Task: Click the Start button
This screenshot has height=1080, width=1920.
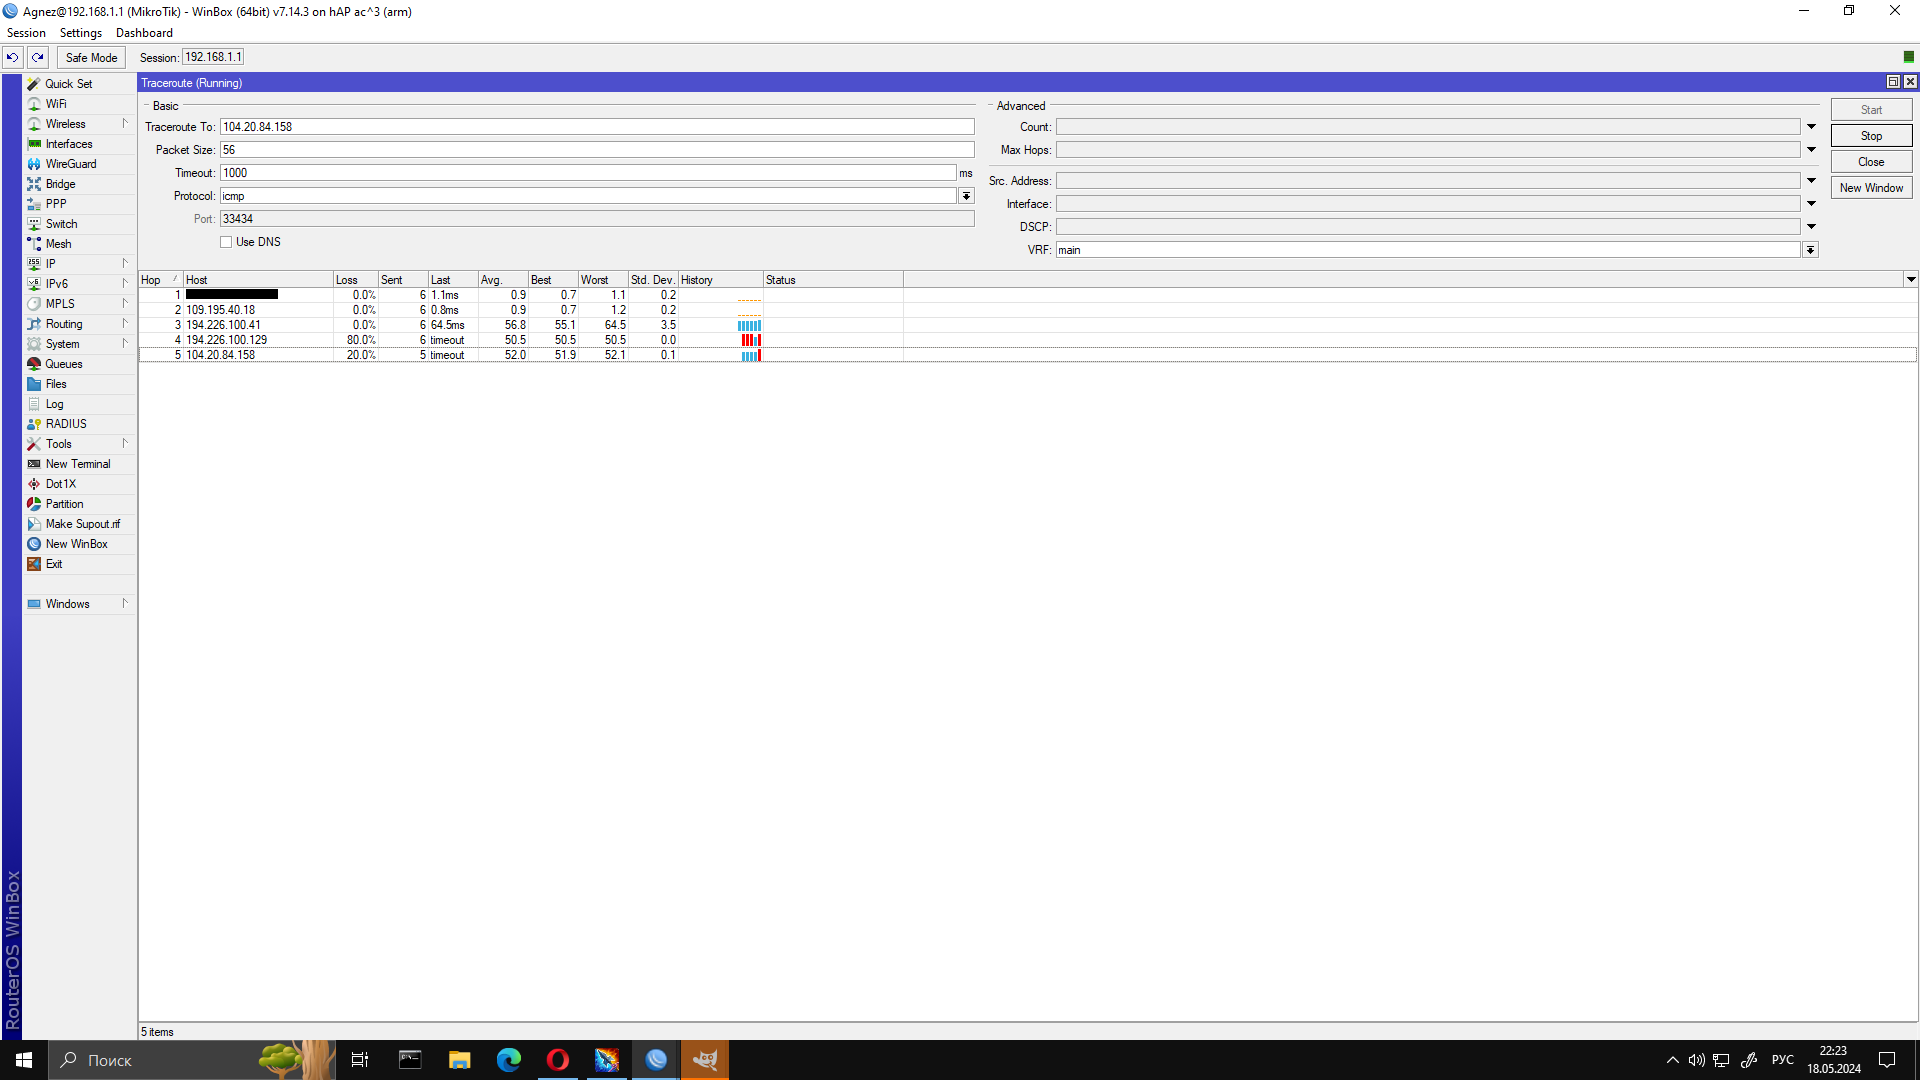Action: coord(1871,110)
